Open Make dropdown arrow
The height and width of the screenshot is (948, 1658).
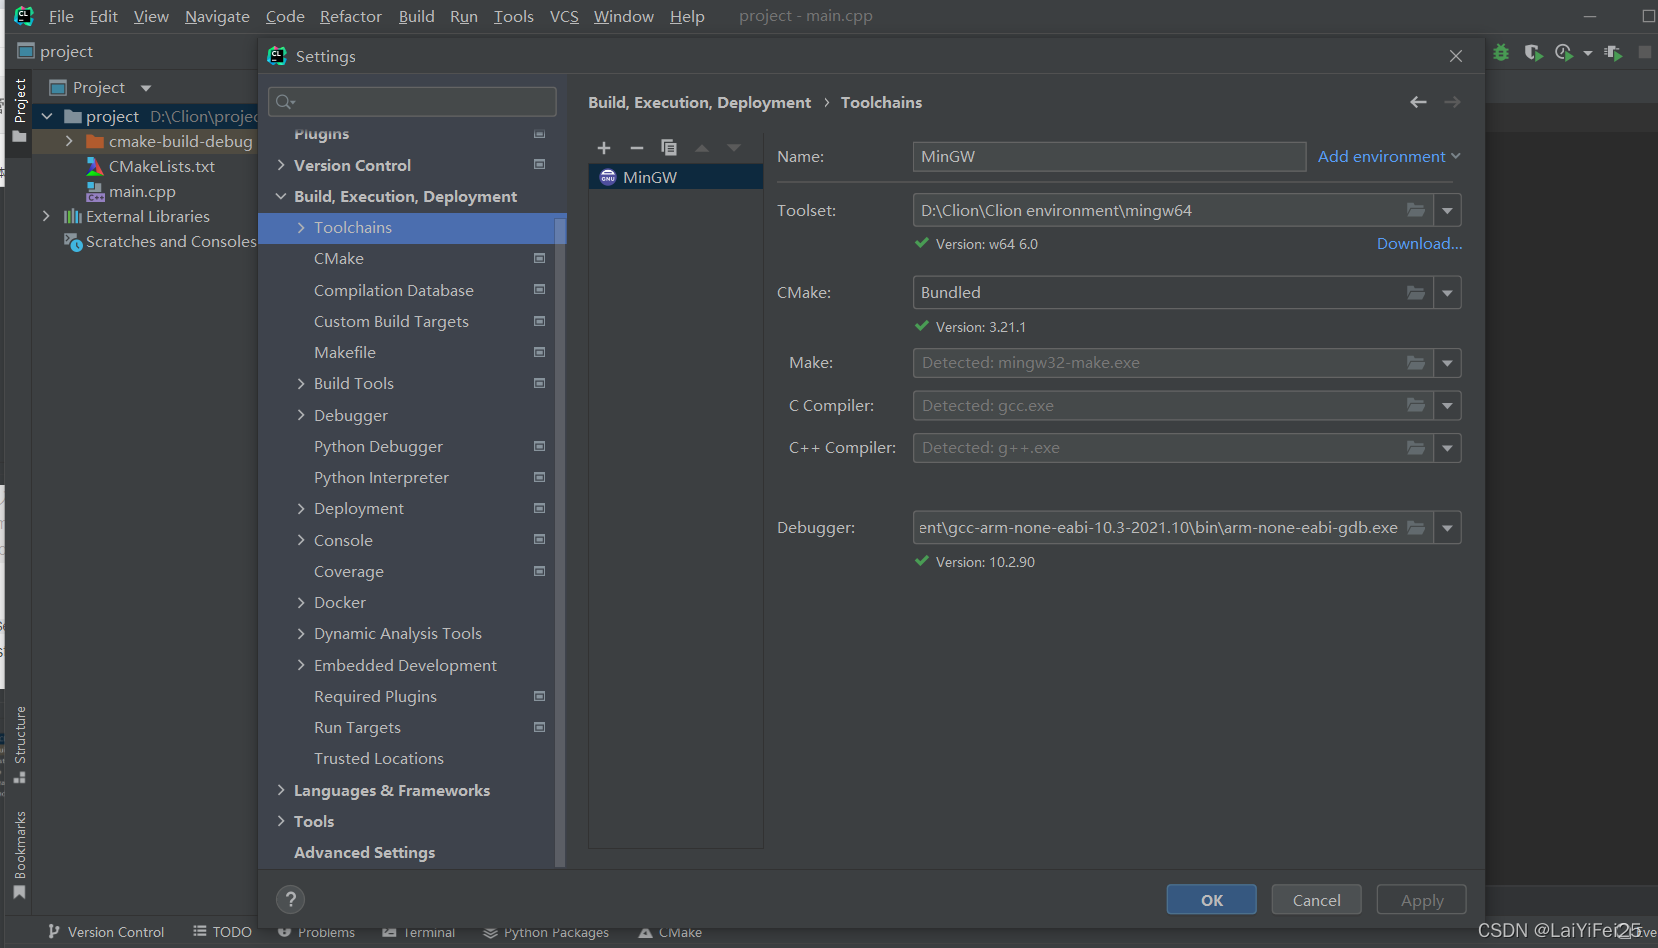click(1447, 363)
